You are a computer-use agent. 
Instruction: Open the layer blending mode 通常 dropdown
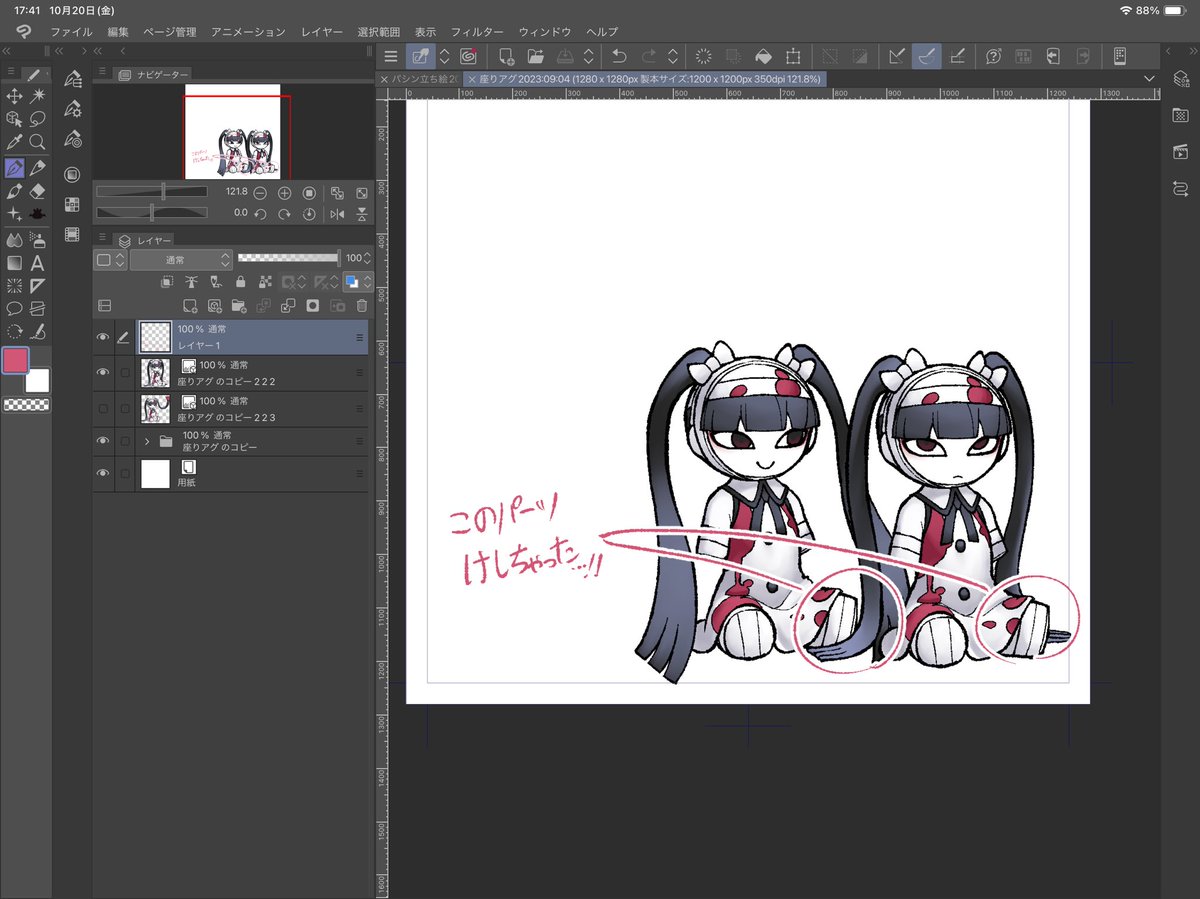point(180,258)
